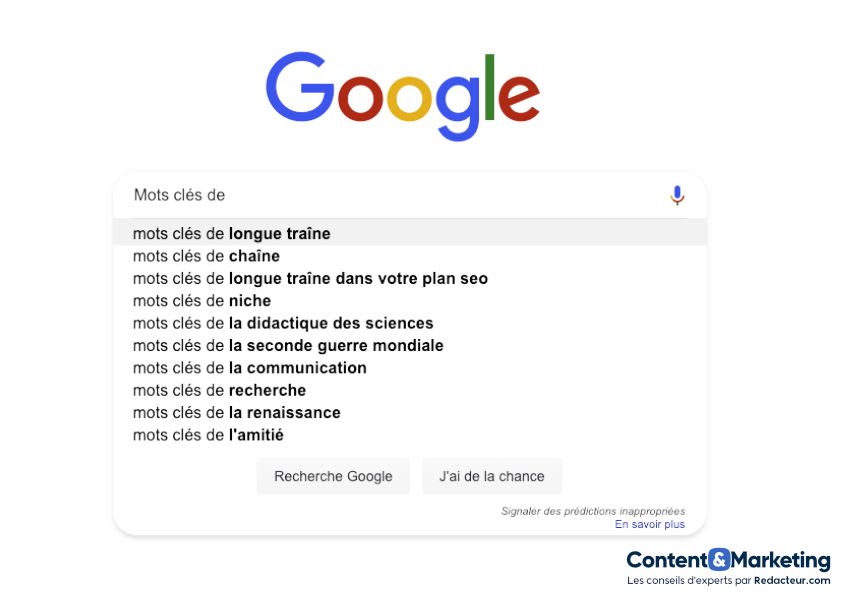
Task: Select 'mots clés de la seconde guerre mondiale'
Action: [x=287, y=345]
